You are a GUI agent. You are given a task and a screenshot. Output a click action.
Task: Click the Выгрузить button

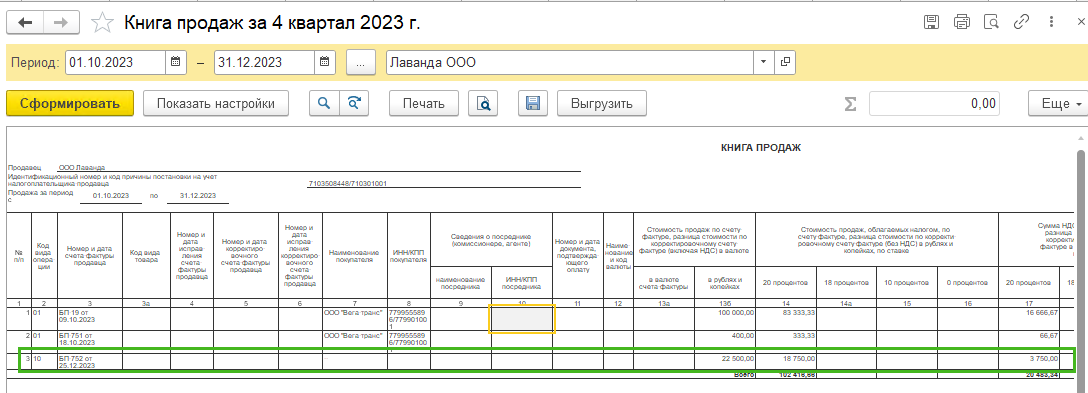(602, 103)
